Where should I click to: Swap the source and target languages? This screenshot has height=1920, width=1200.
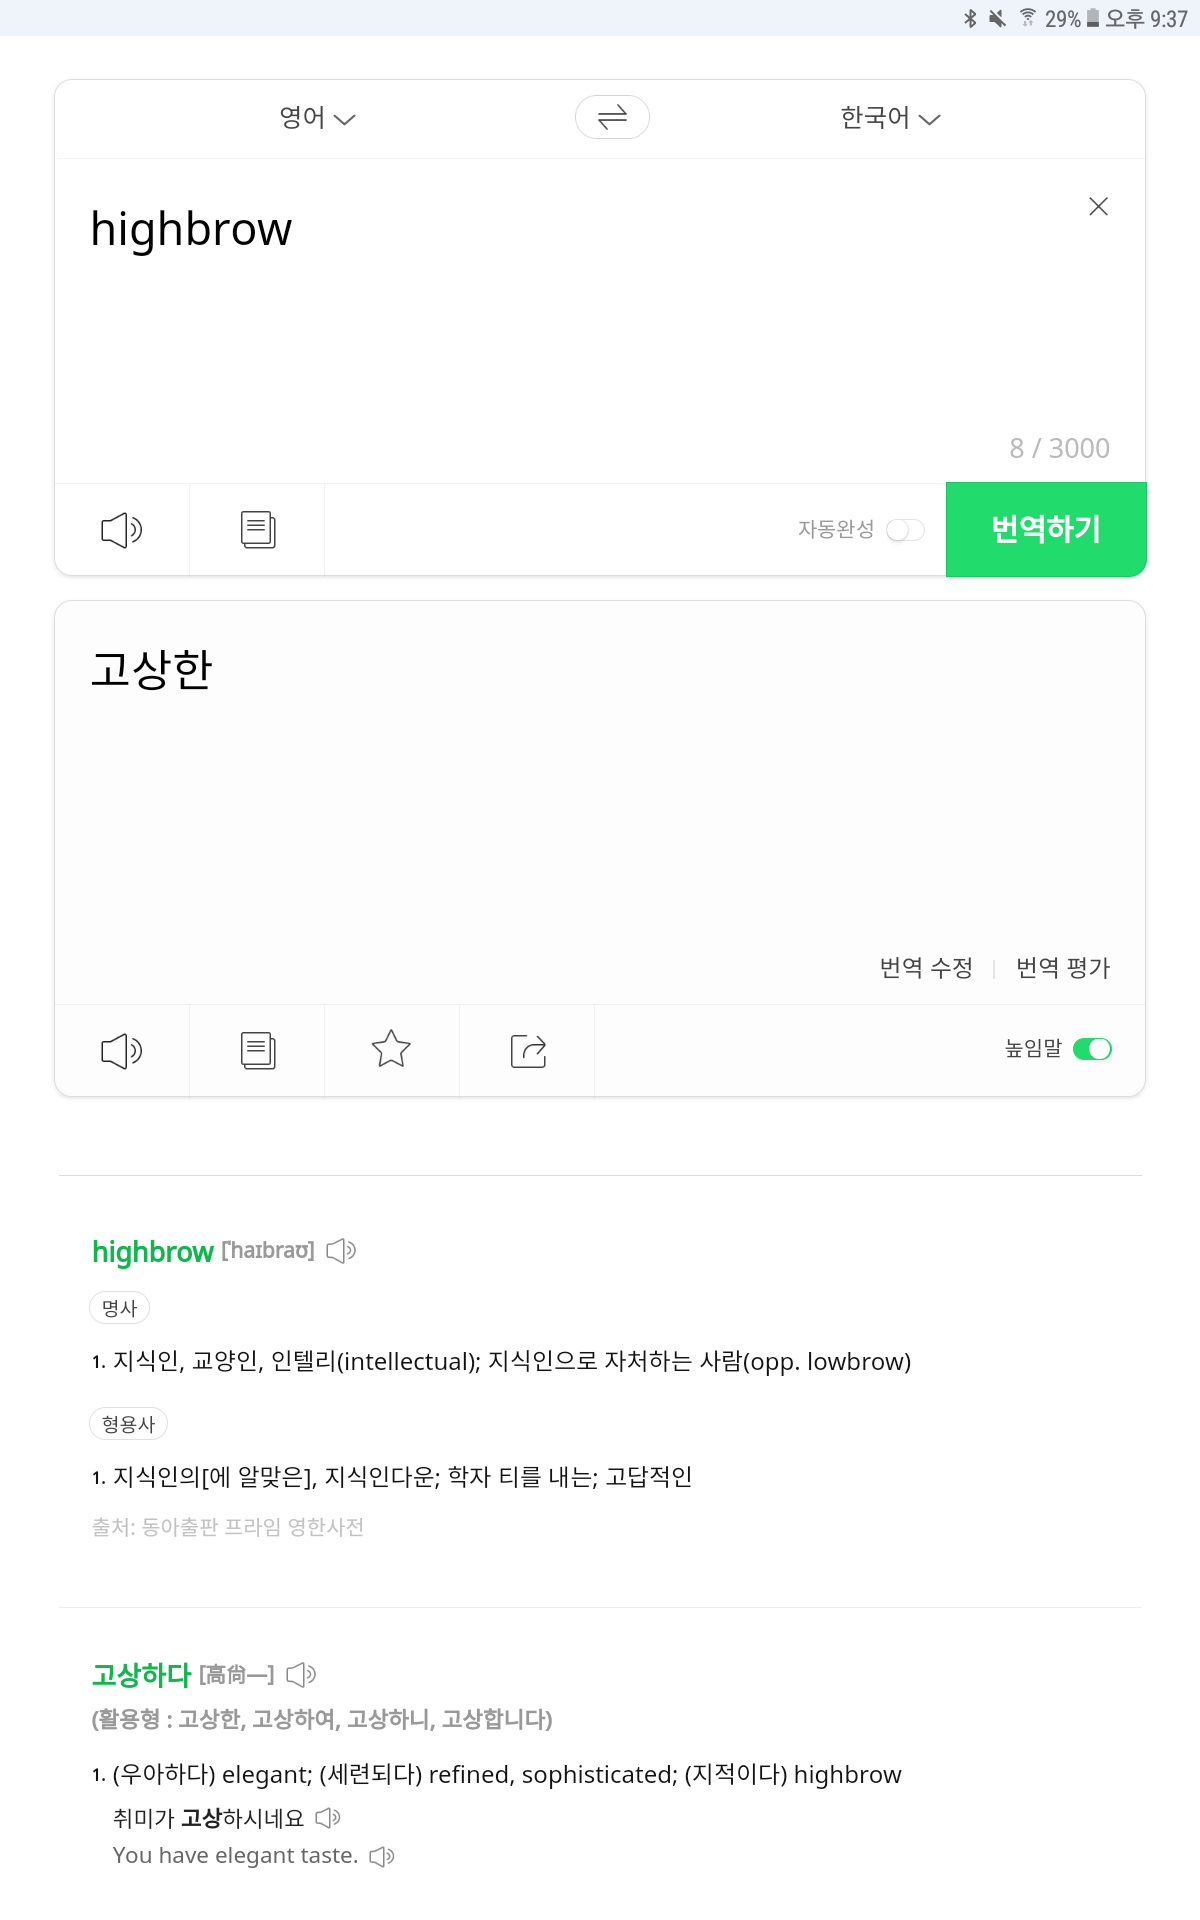[x=612, y=118]
